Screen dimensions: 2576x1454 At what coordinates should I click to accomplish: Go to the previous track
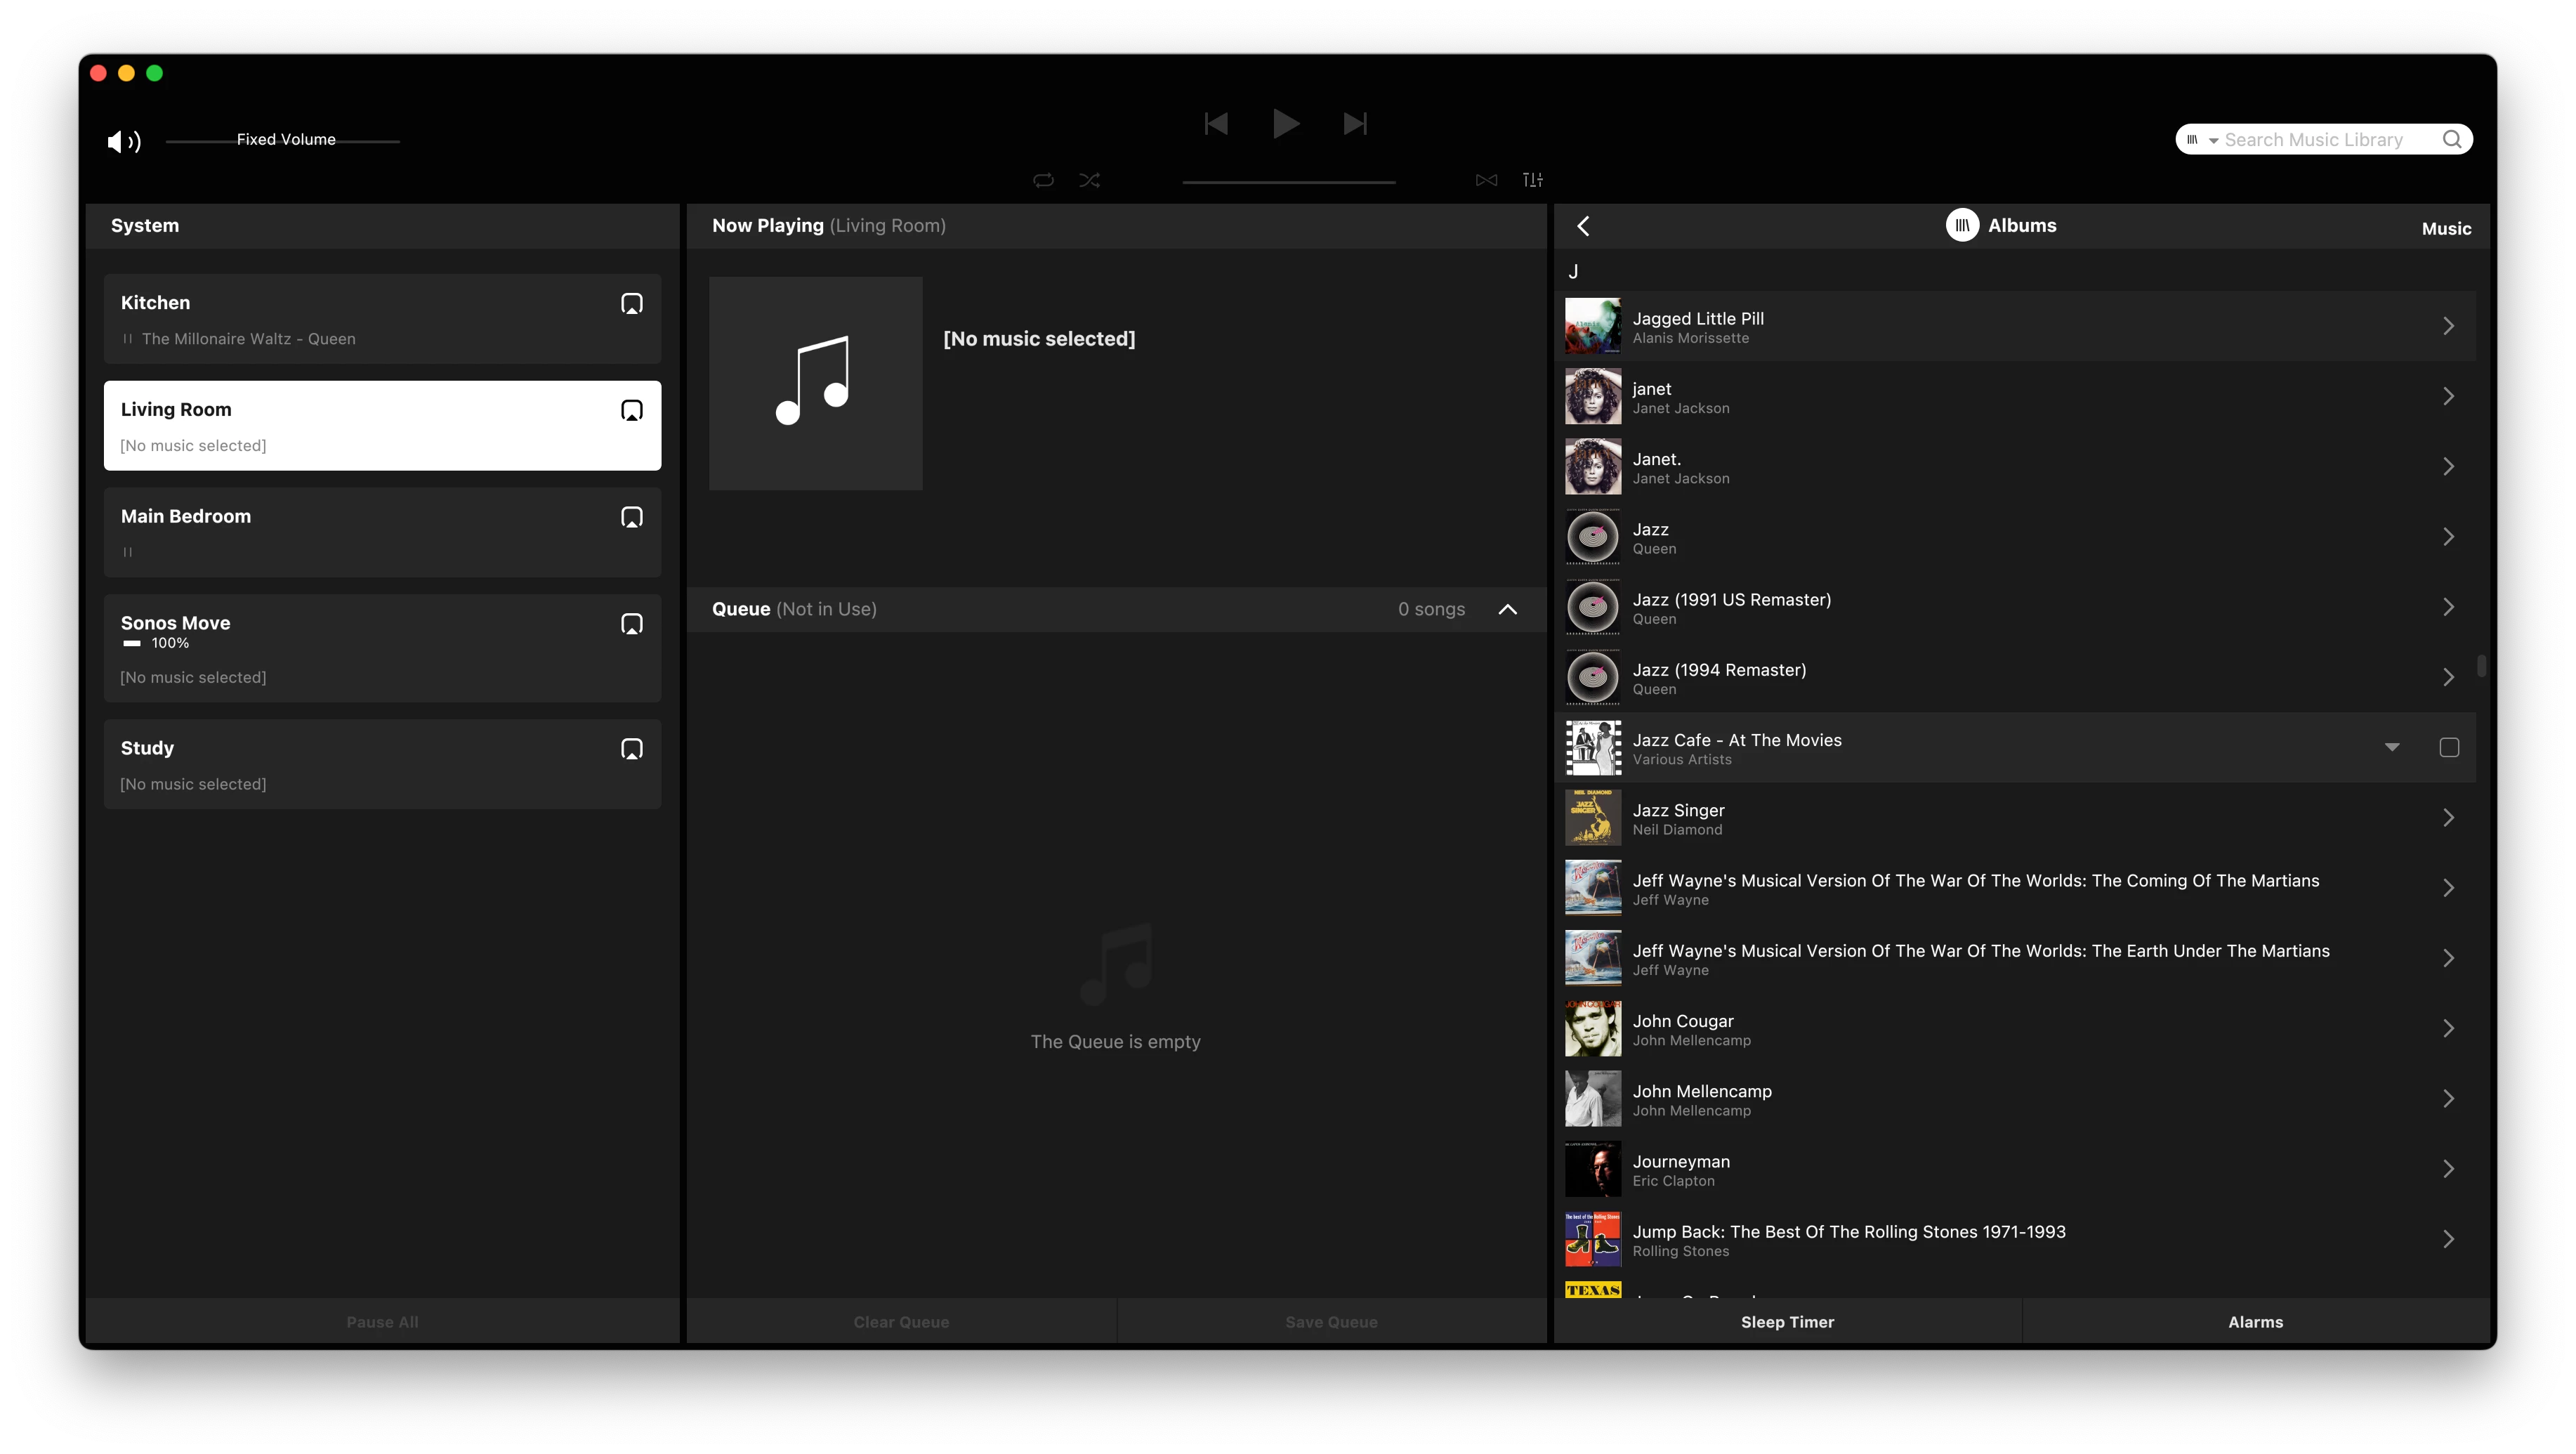(x=1216, y=124)
